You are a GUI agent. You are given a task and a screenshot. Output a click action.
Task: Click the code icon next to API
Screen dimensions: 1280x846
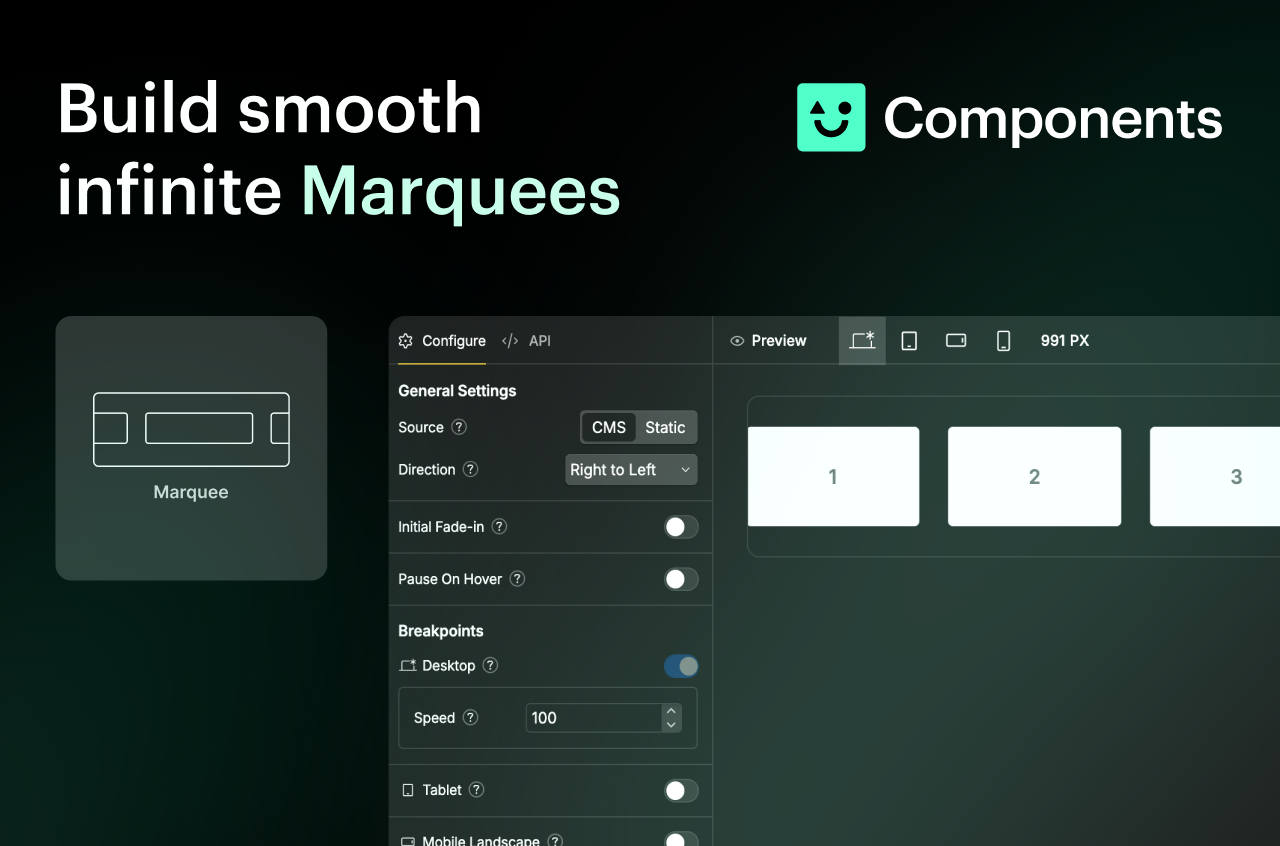[x=510, y=340]
